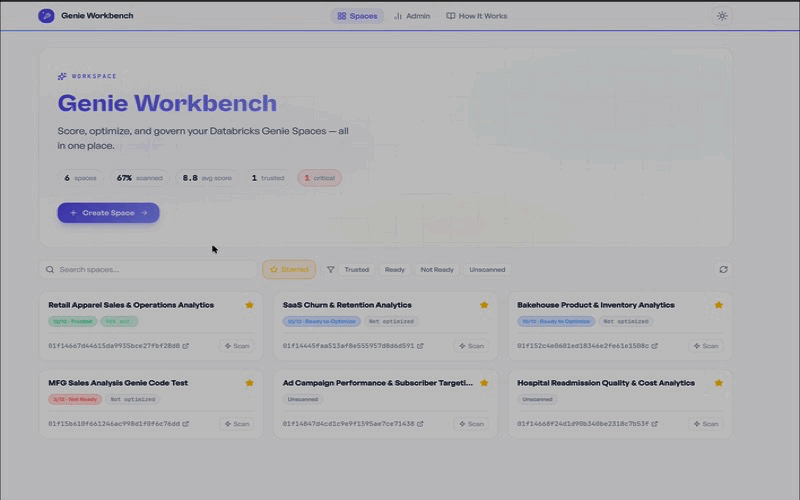Open the How It Works tab

pyautogui.click(x=477, y=16)
